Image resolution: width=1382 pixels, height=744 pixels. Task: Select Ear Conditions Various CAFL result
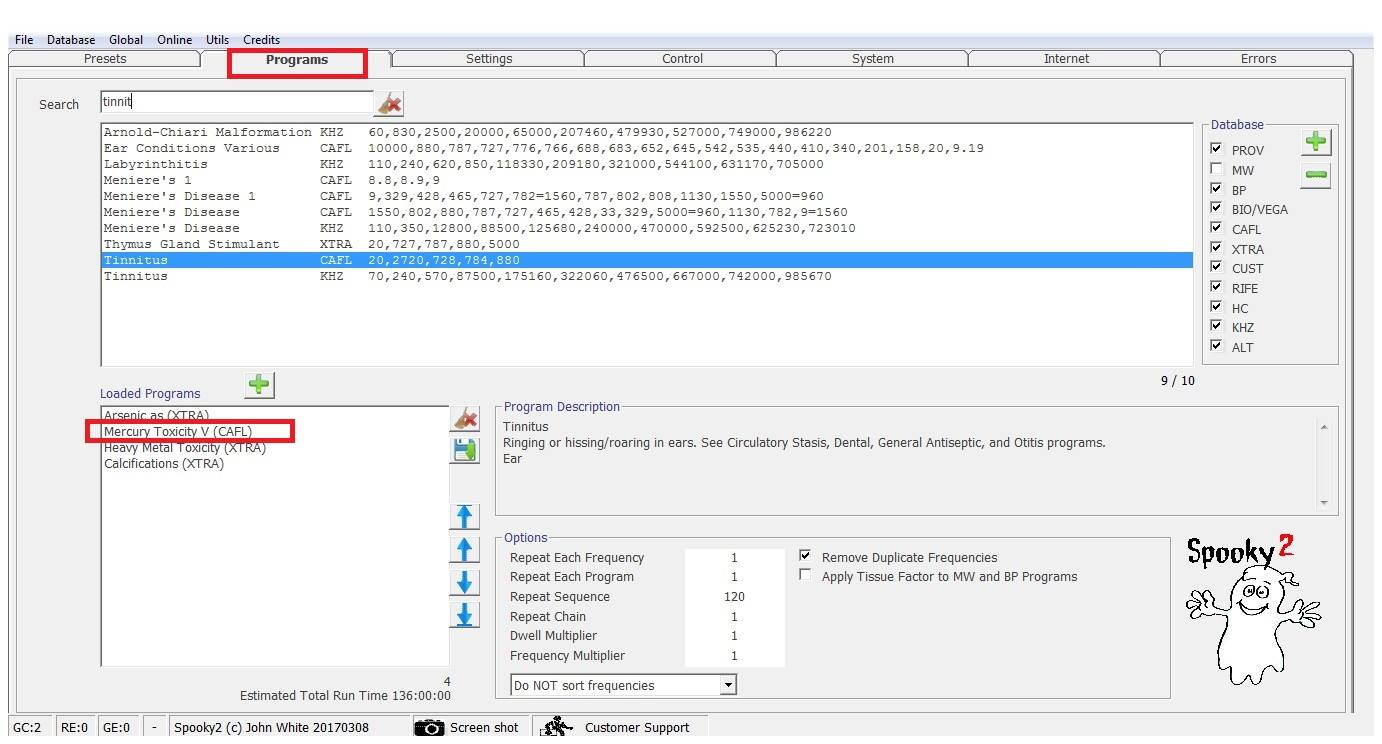point(647,148)
